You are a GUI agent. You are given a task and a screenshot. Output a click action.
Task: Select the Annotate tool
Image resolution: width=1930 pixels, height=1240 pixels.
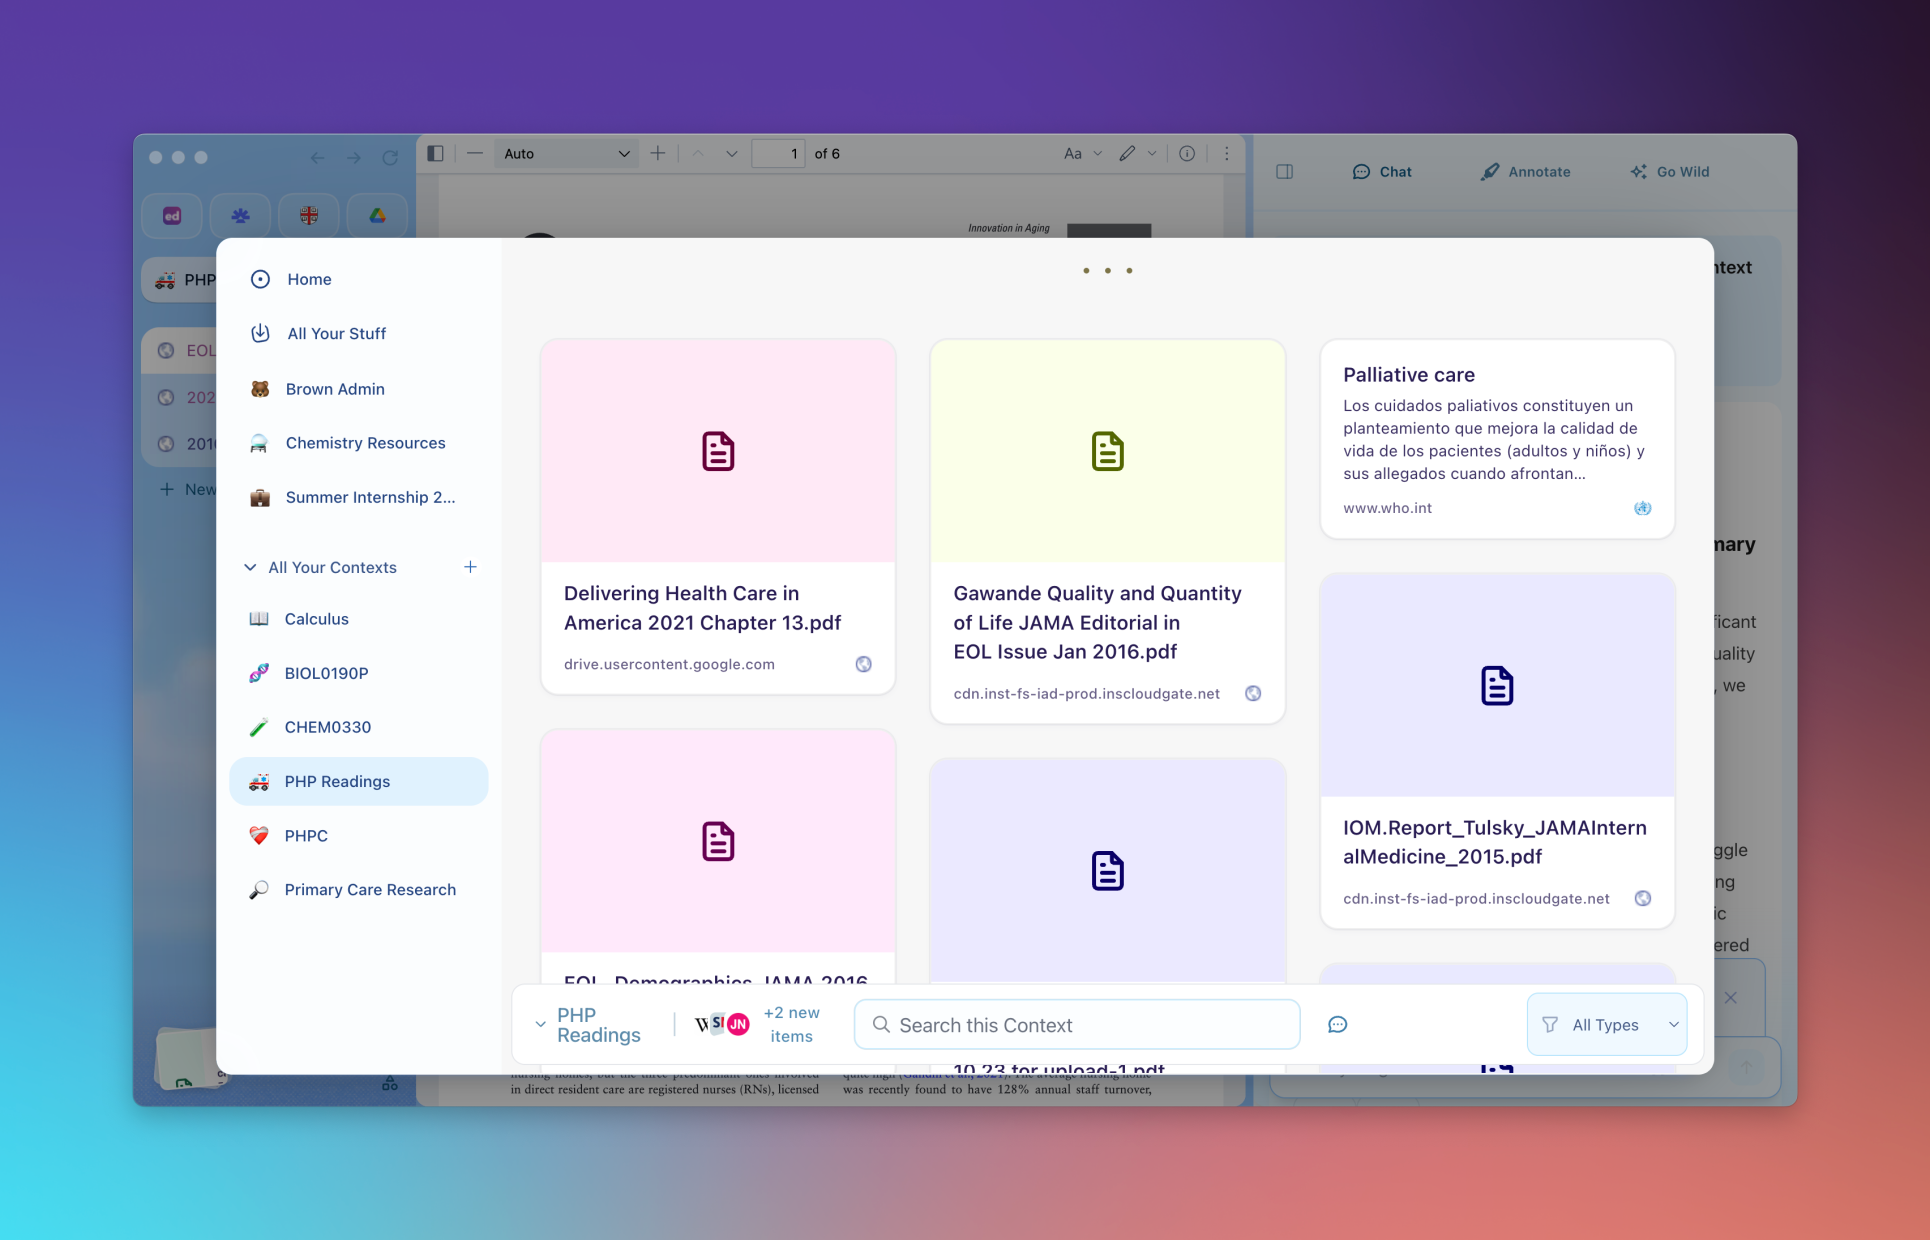pyautogui.click(x=1526, y=170)
